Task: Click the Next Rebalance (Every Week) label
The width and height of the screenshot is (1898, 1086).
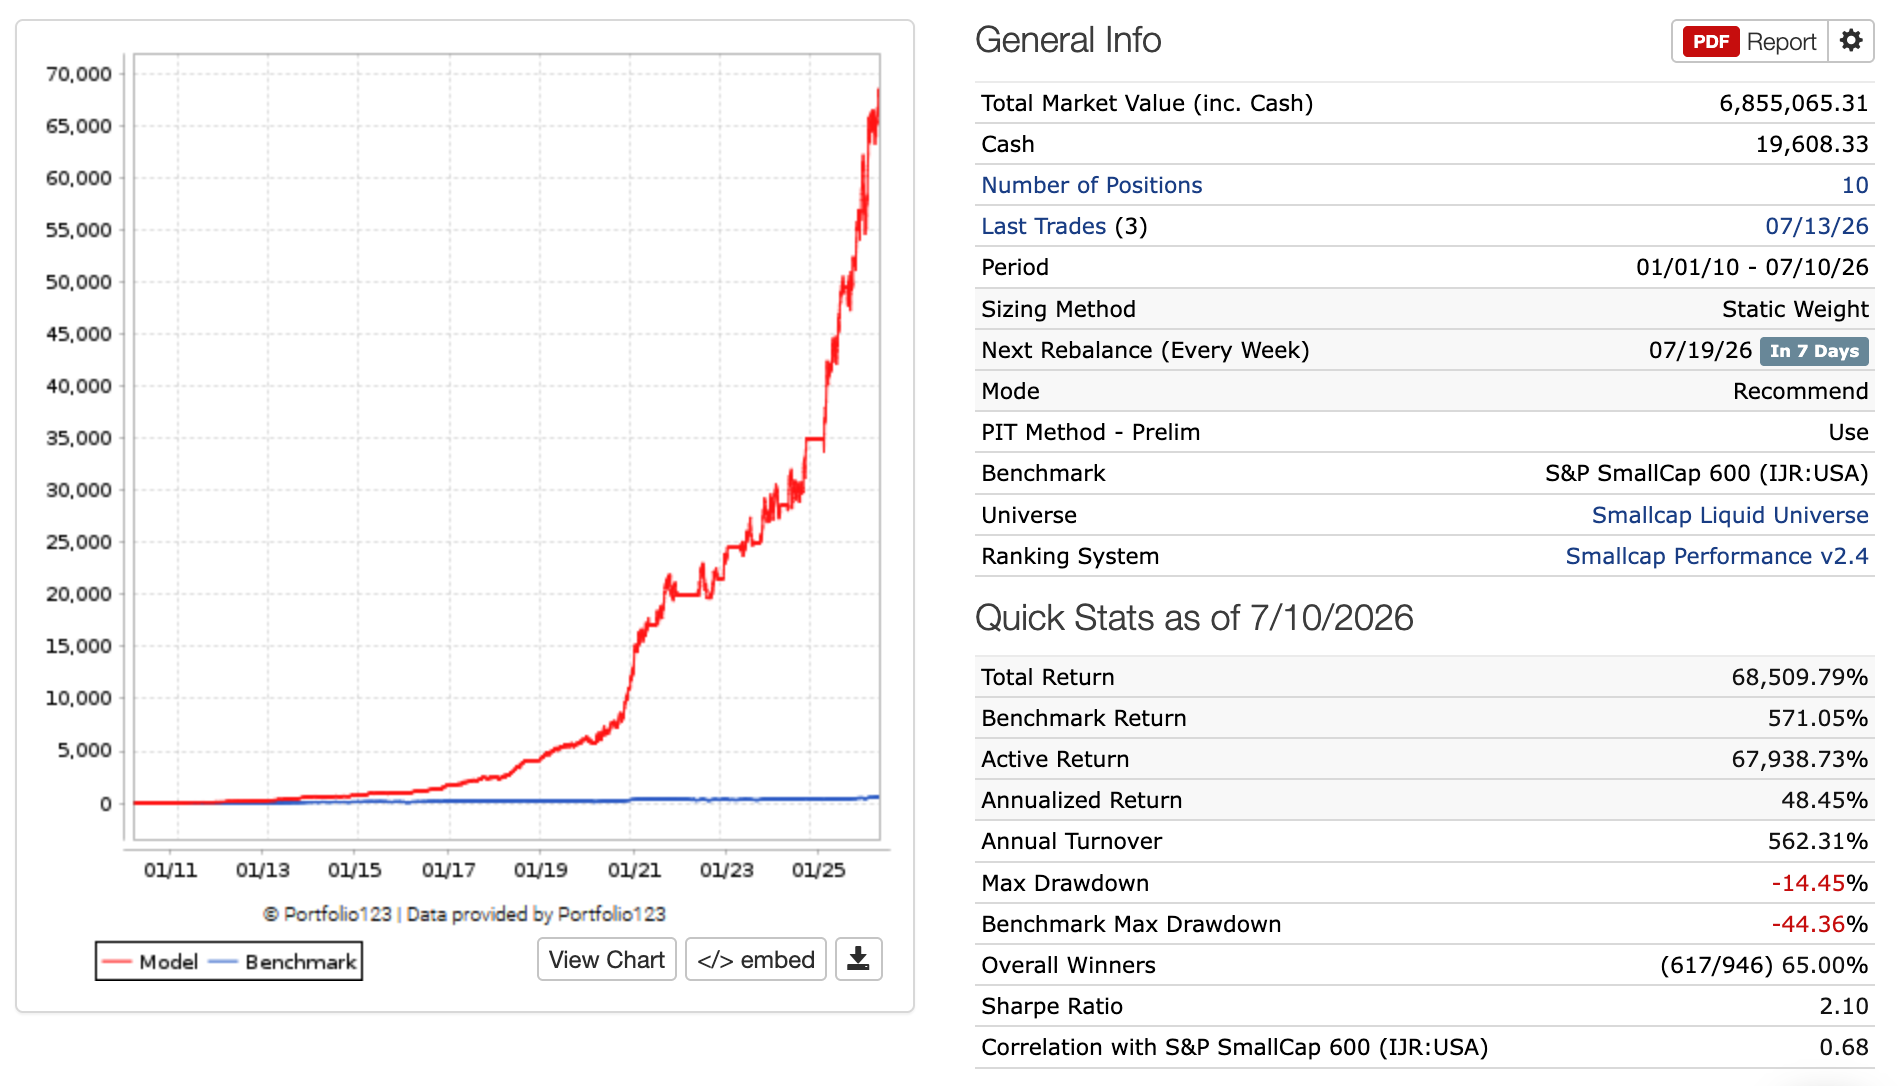Action: click(x=1145, y=350)
